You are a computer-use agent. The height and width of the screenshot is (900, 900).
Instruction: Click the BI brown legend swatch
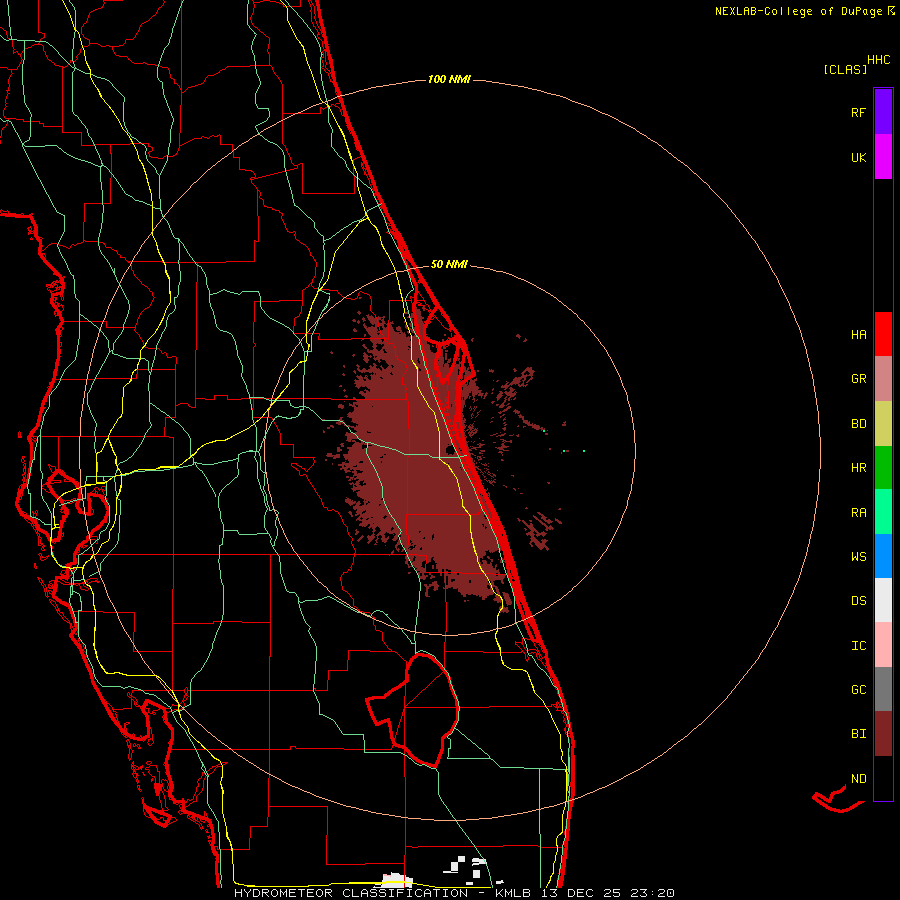(883, 734)
